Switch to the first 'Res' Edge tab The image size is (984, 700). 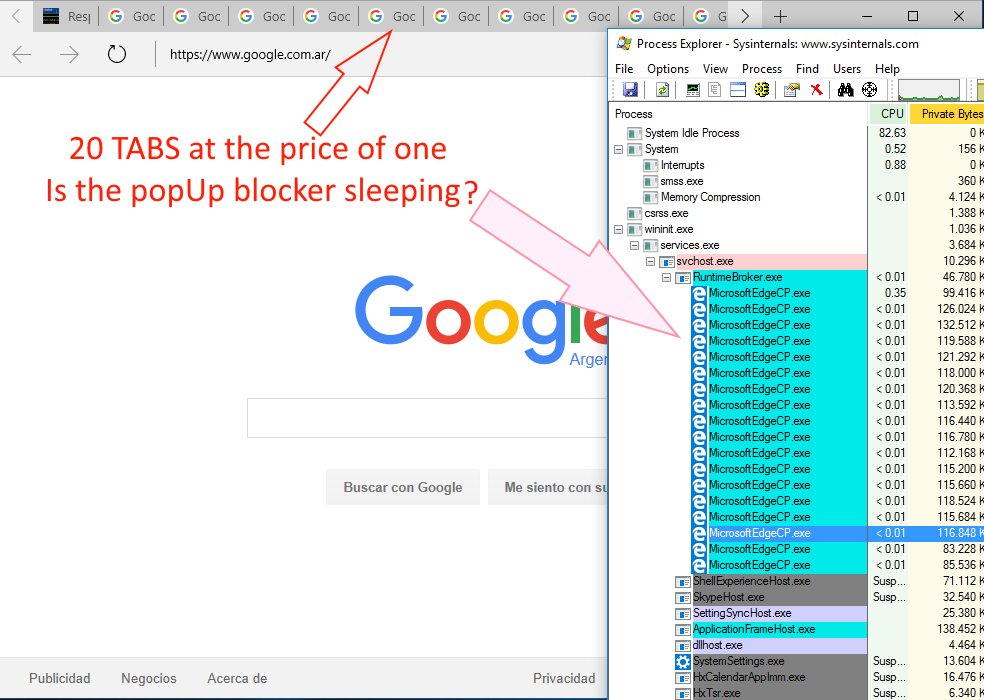click(x=67, y=16)
